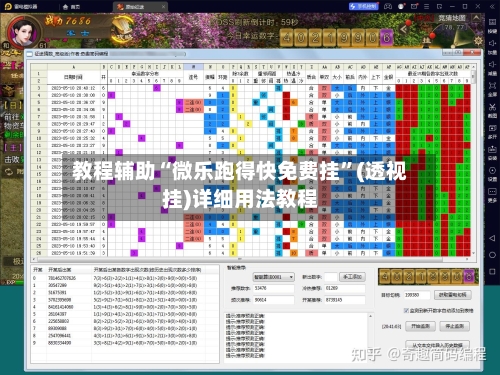This screenshot has width=500, height=375.
Task: Click the blue phone control button
Action: coord(364,6)
